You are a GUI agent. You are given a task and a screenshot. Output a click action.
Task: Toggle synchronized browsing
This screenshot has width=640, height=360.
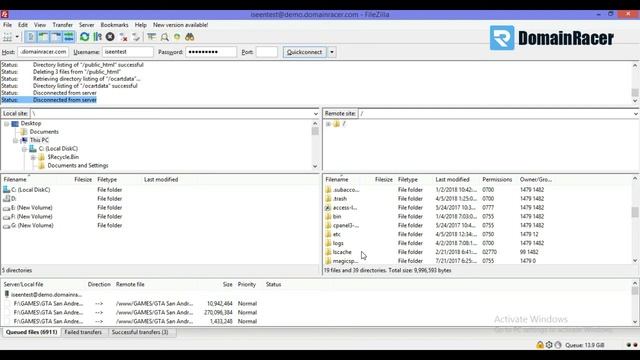(177, 37)
